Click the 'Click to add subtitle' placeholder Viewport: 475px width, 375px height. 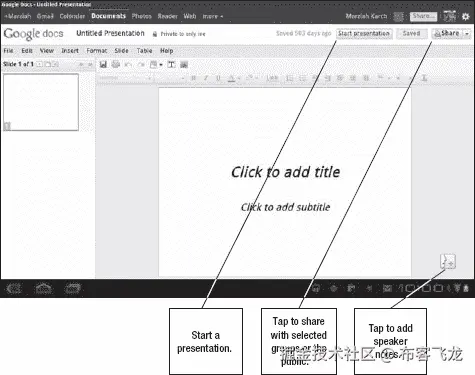[x=286, y=207]
